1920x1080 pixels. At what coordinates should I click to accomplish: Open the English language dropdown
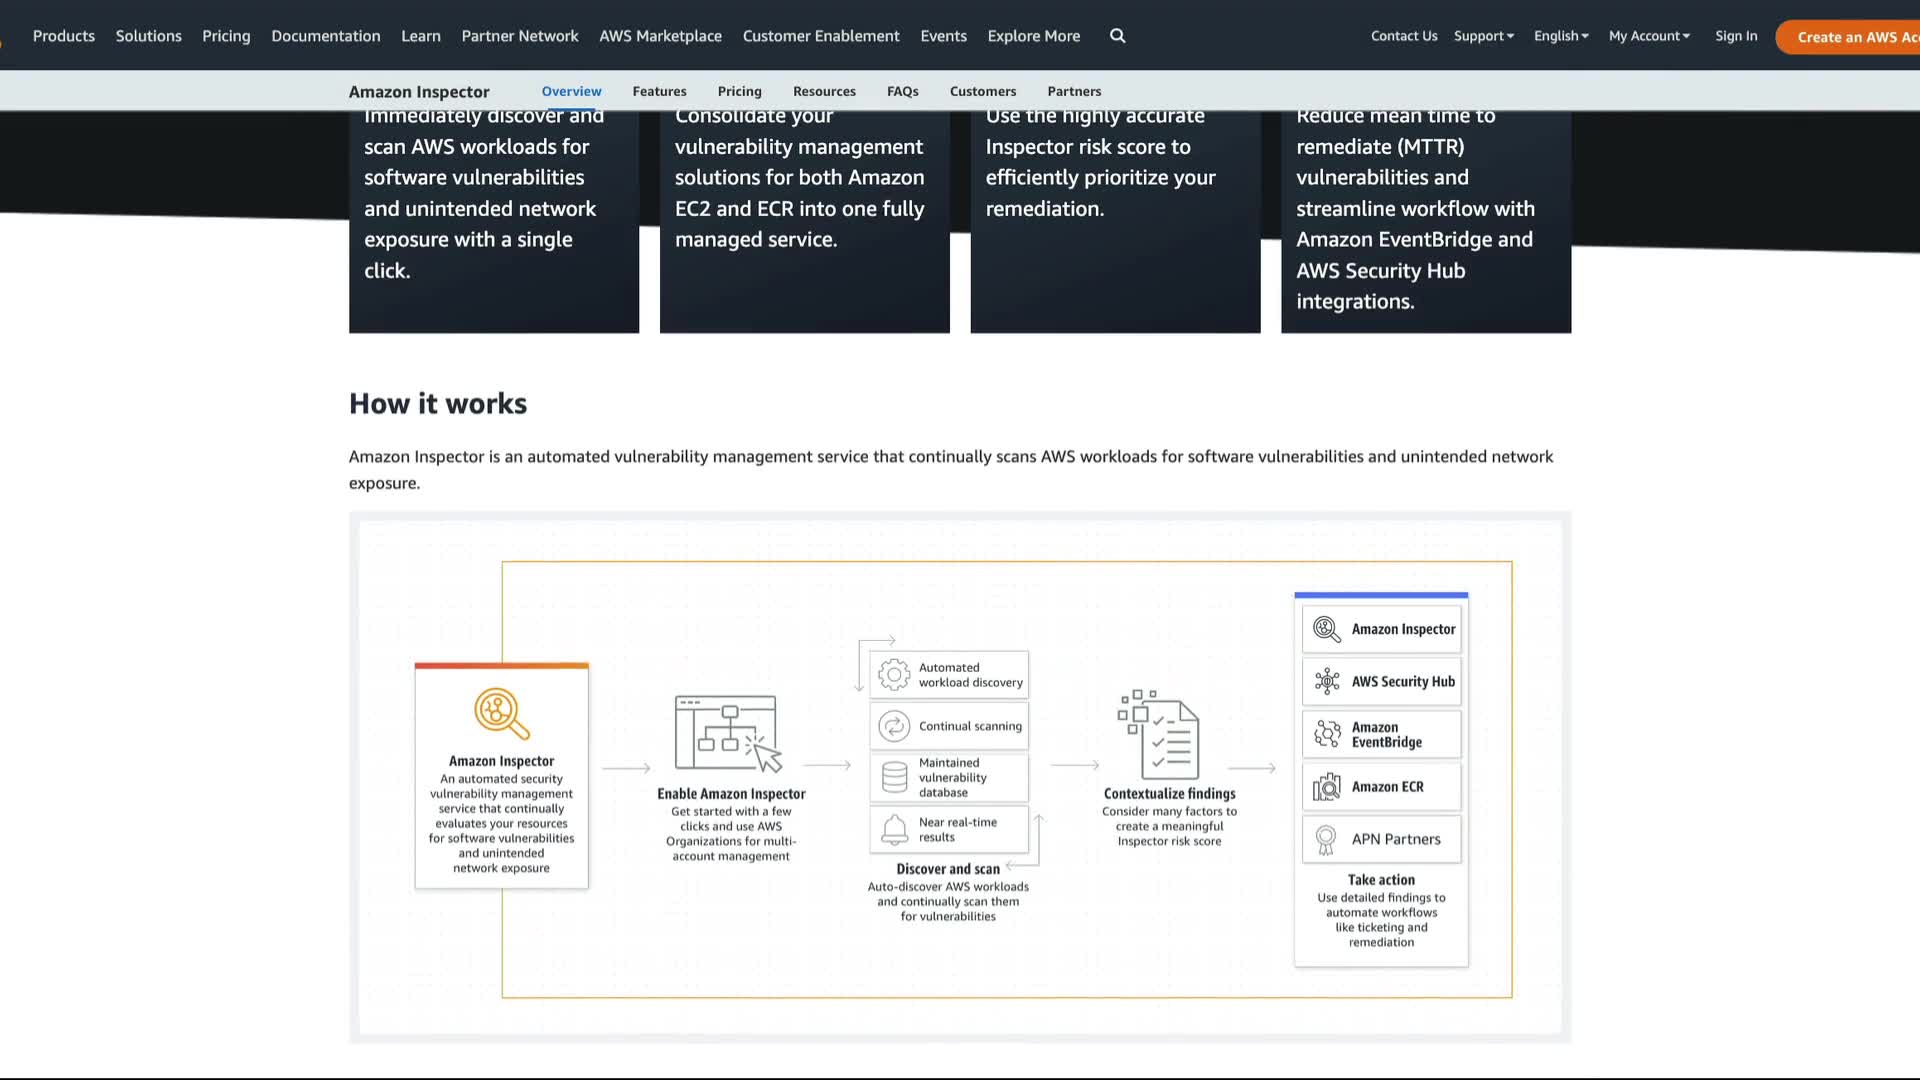pos(1561,36)
